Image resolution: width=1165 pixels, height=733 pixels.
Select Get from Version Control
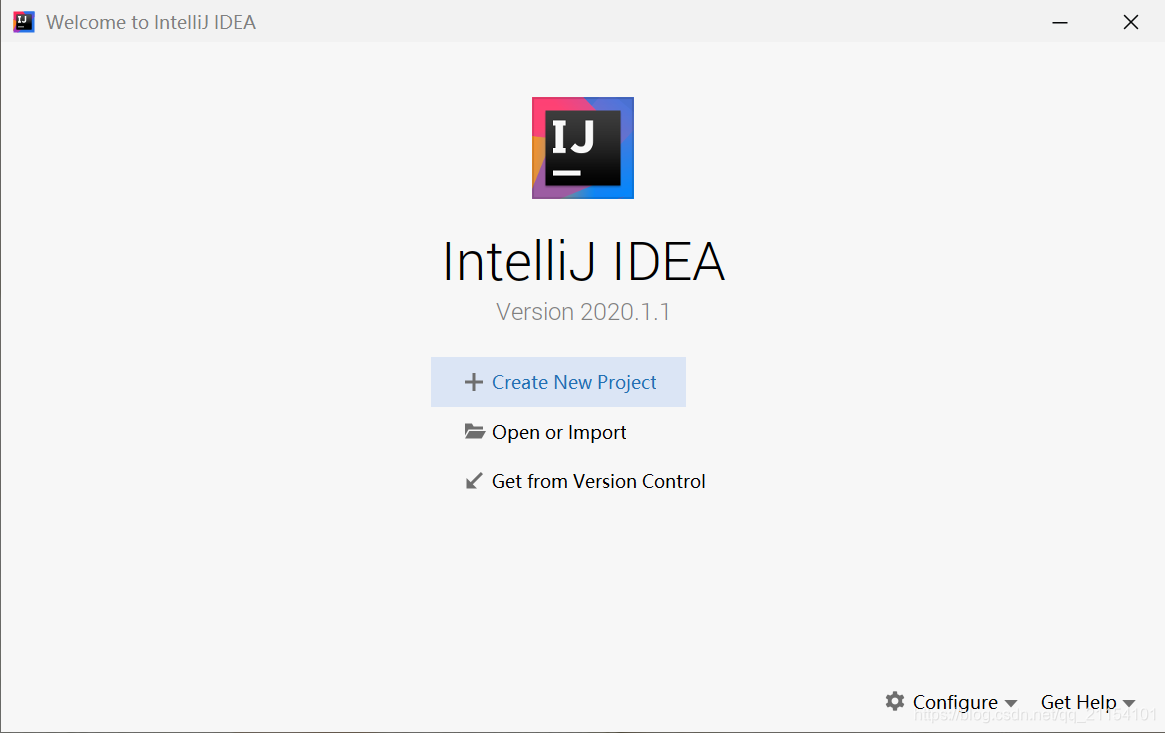tap(598, 481)
